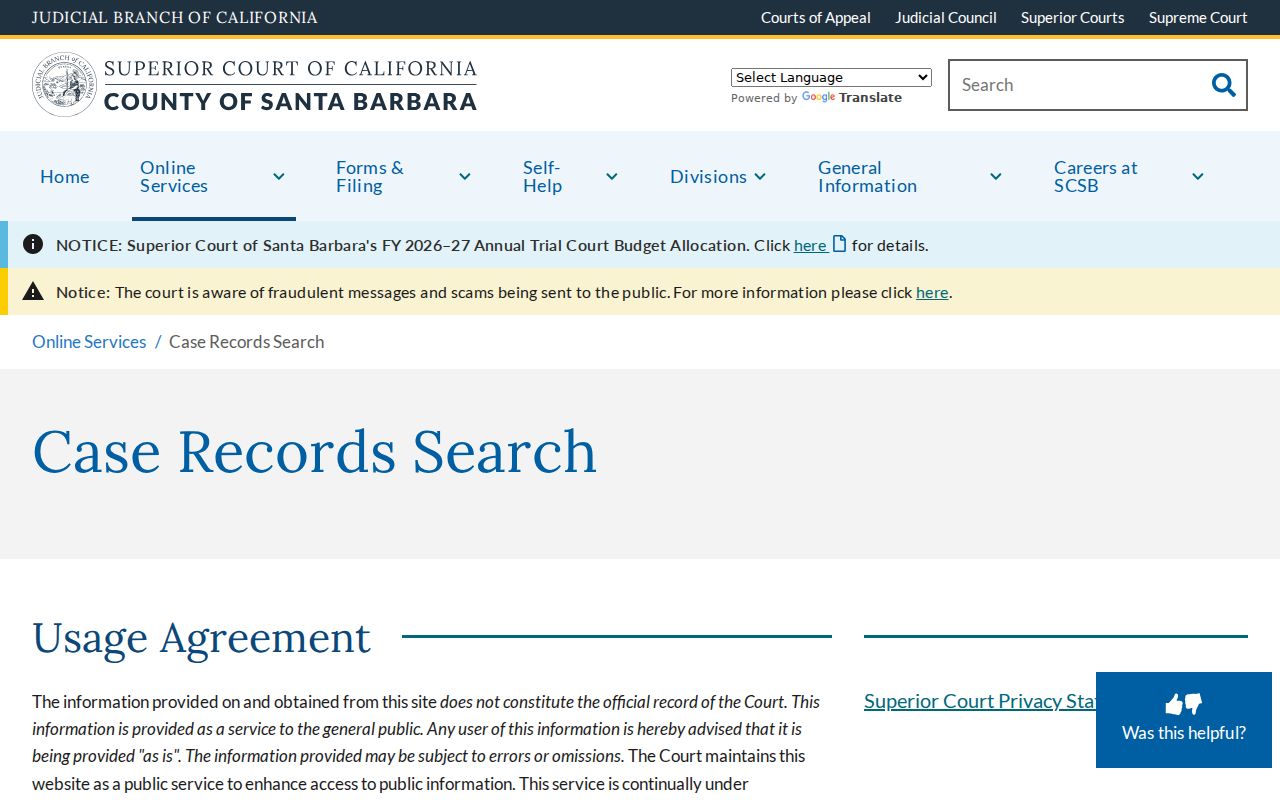This screenshot has width=1280, height=800.
Task: Expand the Self-Help menu chevron
Action: (612, 177)
